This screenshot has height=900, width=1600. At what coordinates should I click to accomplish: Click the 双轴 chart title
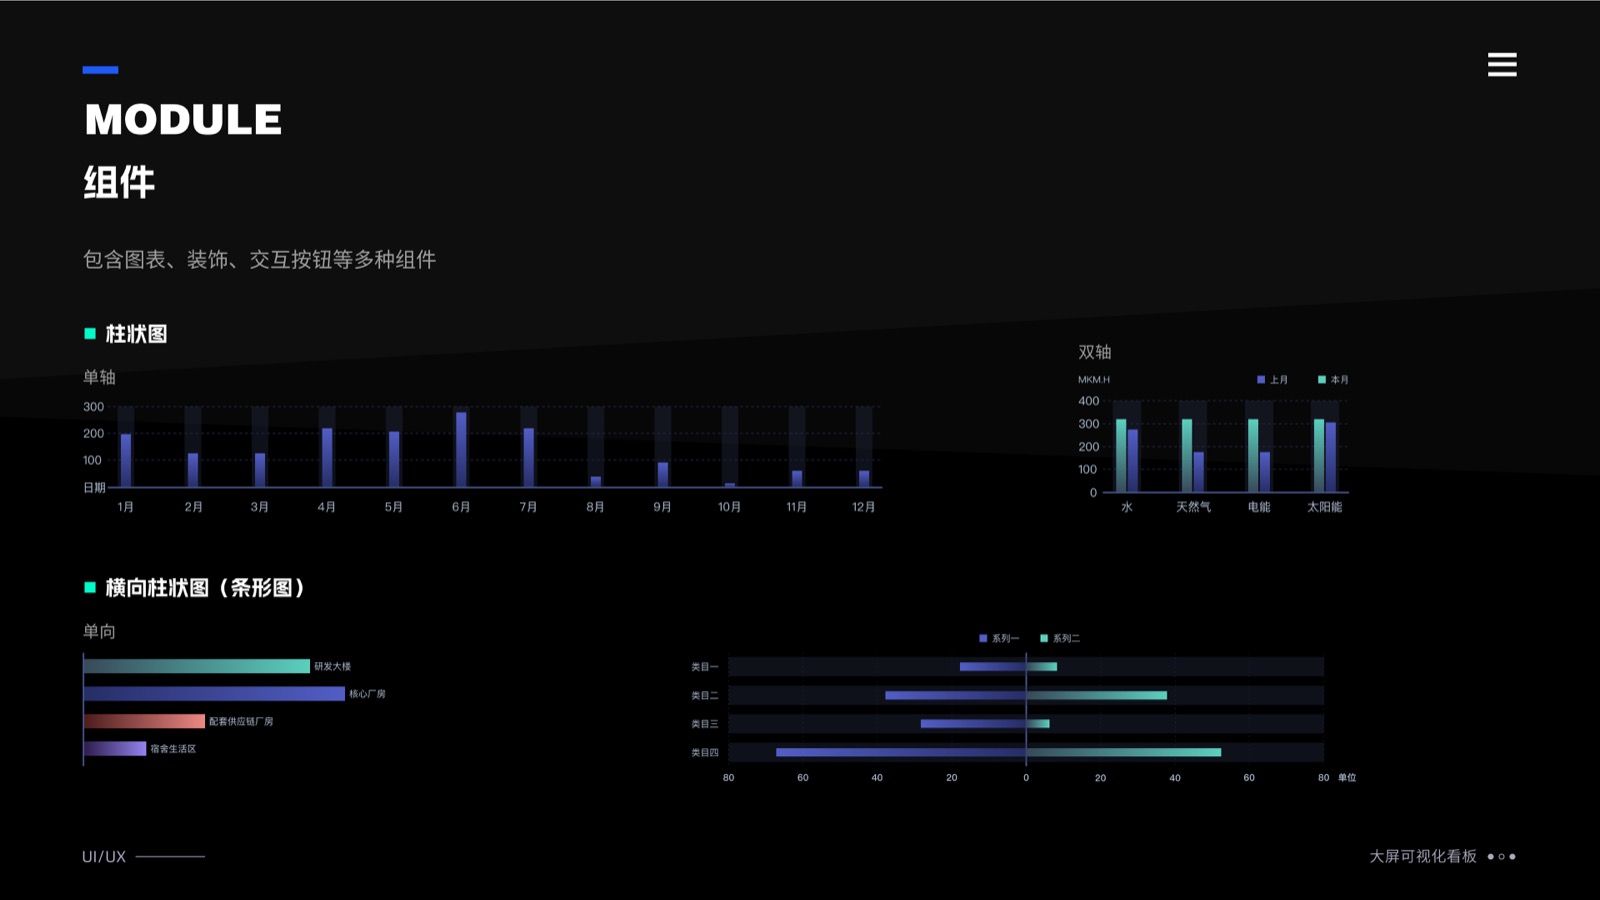click(1095, 352)
